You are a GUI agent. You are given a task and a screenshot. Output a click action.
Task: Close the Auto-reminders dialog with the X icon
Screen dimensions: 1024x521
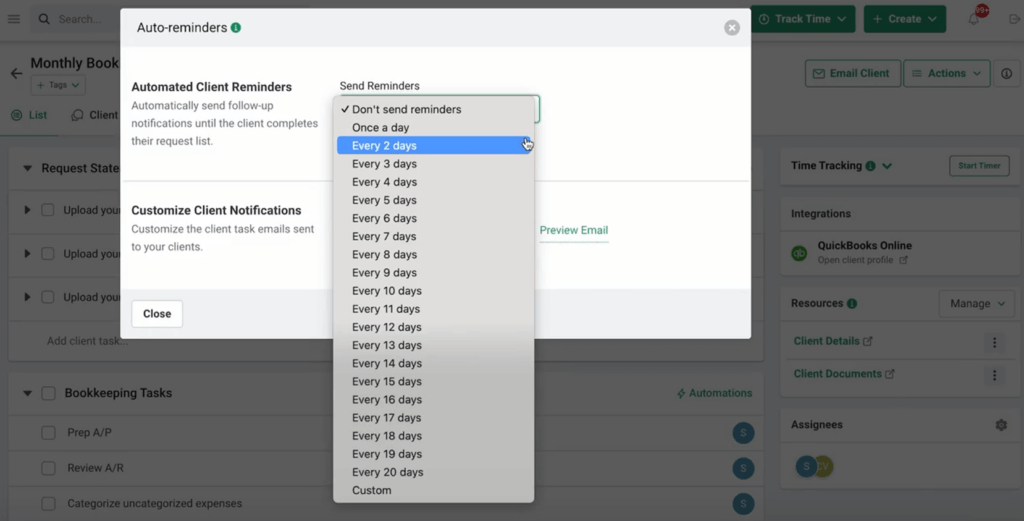point(732,28)
